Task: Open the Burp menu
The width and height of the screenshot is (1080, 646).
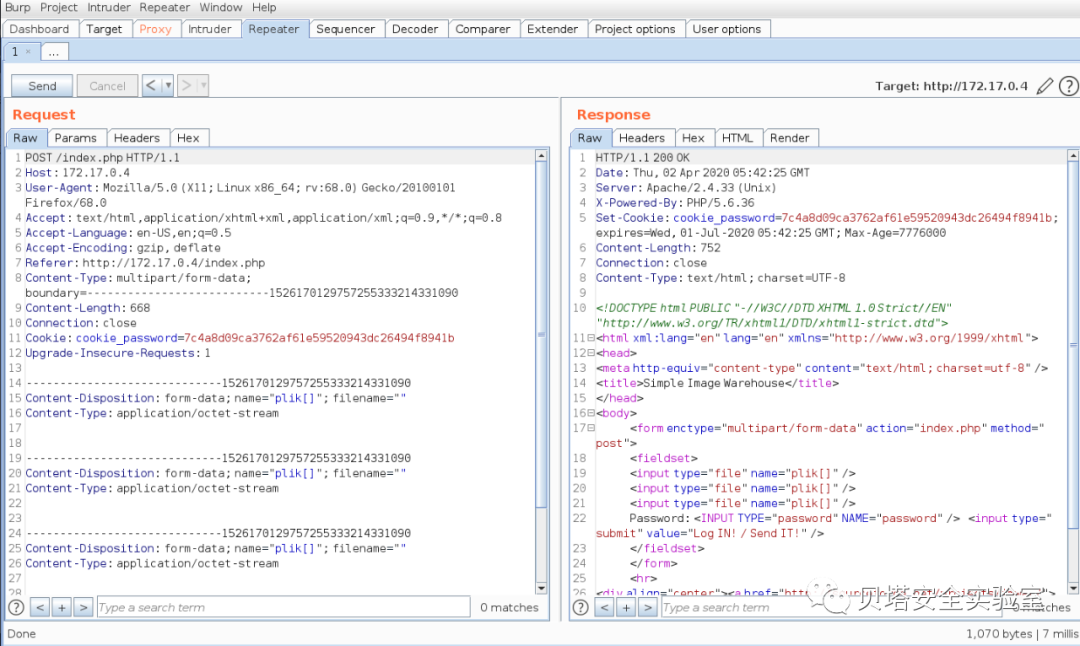Action: click(x=17, y=8)
